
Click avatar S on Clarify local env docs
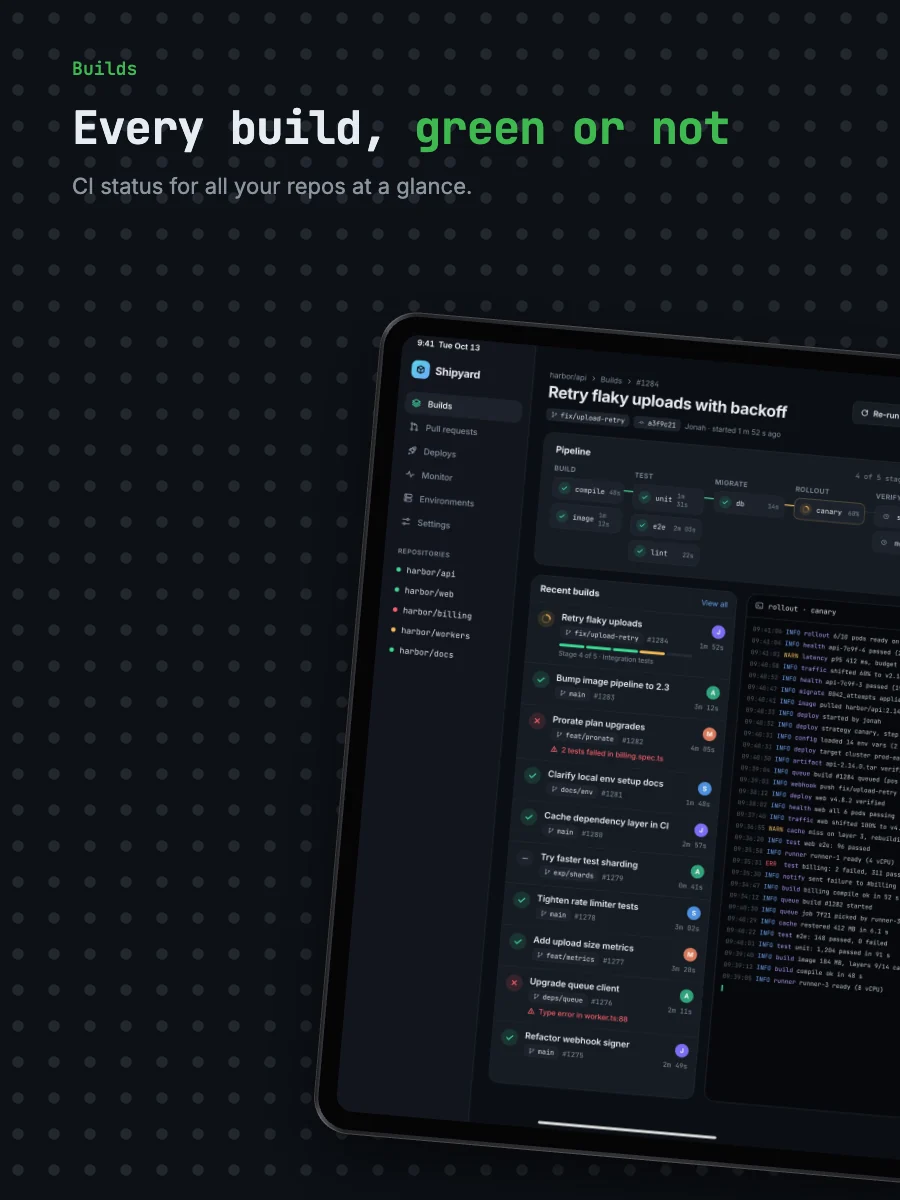[705, 788]
